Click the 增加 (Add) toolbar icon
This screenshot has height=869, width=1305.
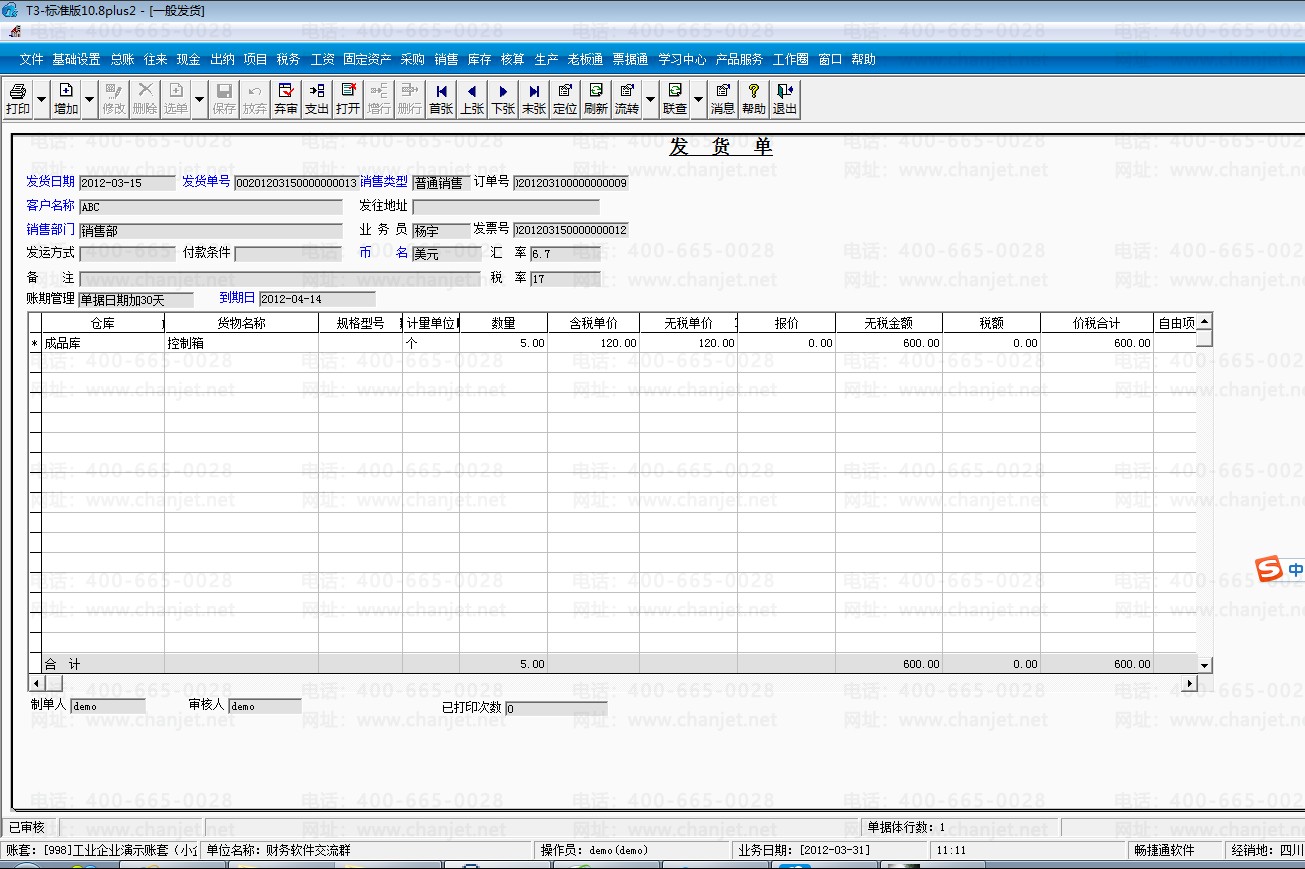66,99
